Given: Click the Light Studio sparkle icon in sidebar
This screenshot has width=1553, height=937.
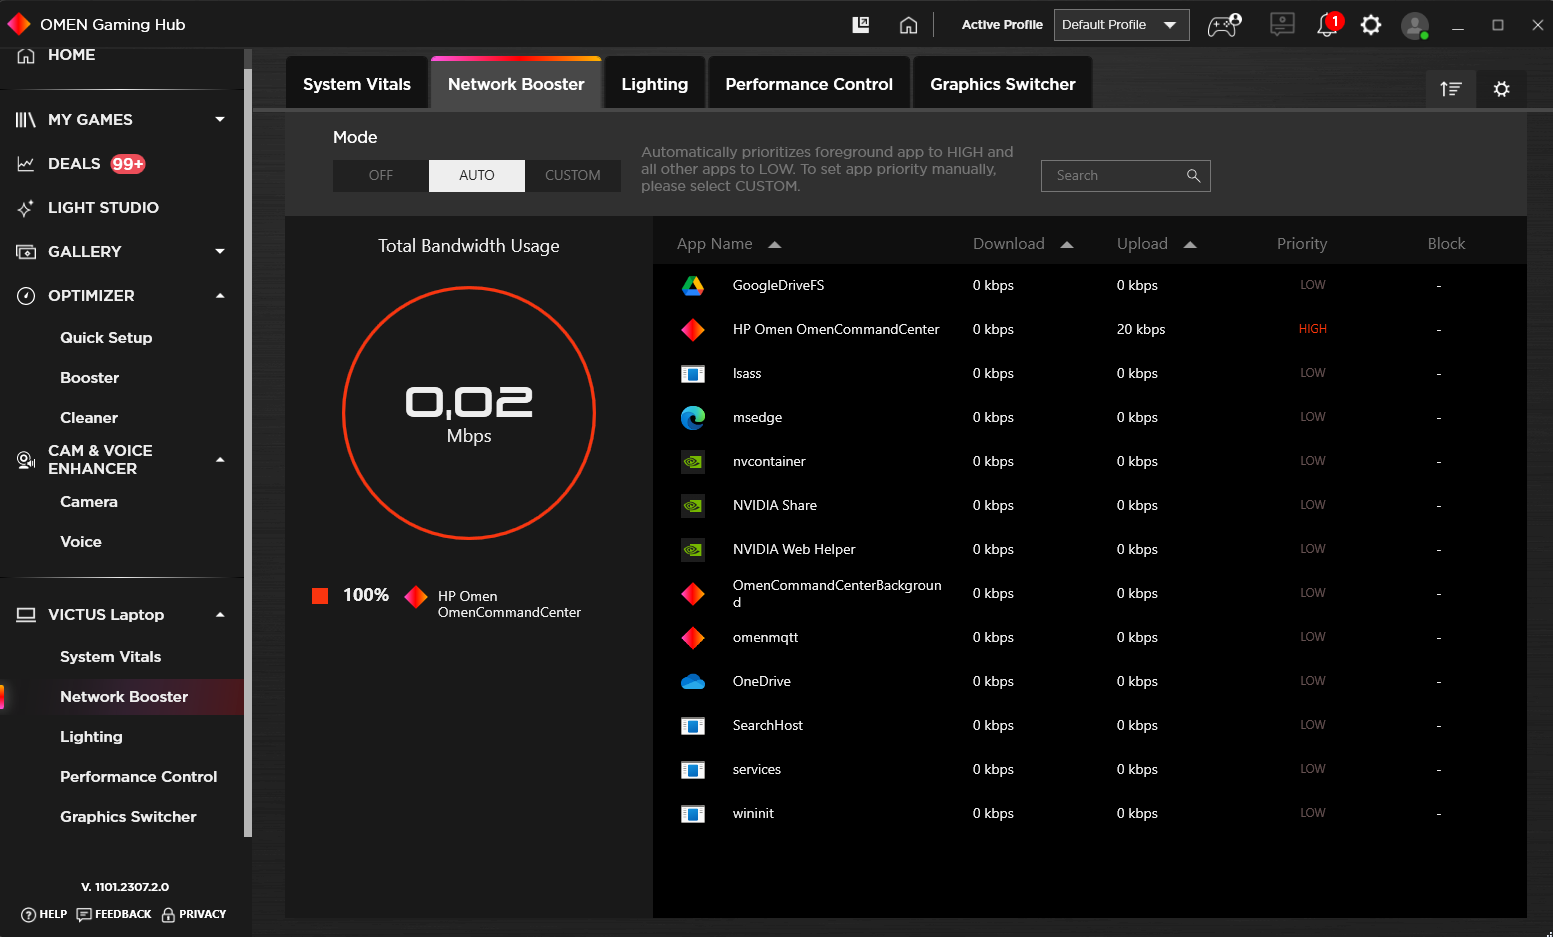Looking at the screenshot, I should (26, 208).
